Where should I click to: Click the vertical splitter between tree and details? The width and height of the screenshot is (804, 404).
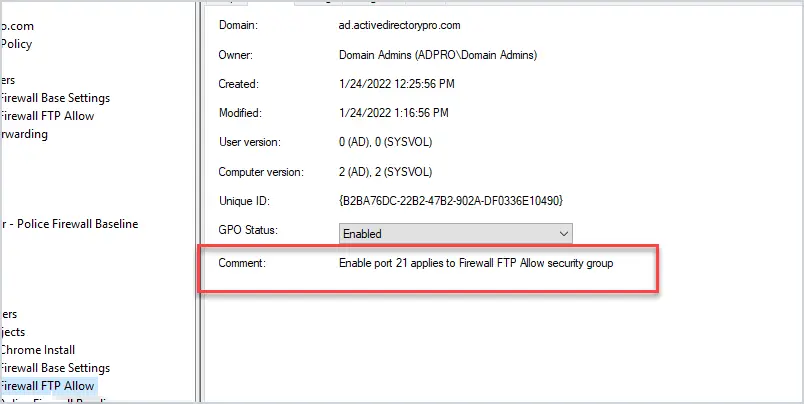[x=199, y=202]
